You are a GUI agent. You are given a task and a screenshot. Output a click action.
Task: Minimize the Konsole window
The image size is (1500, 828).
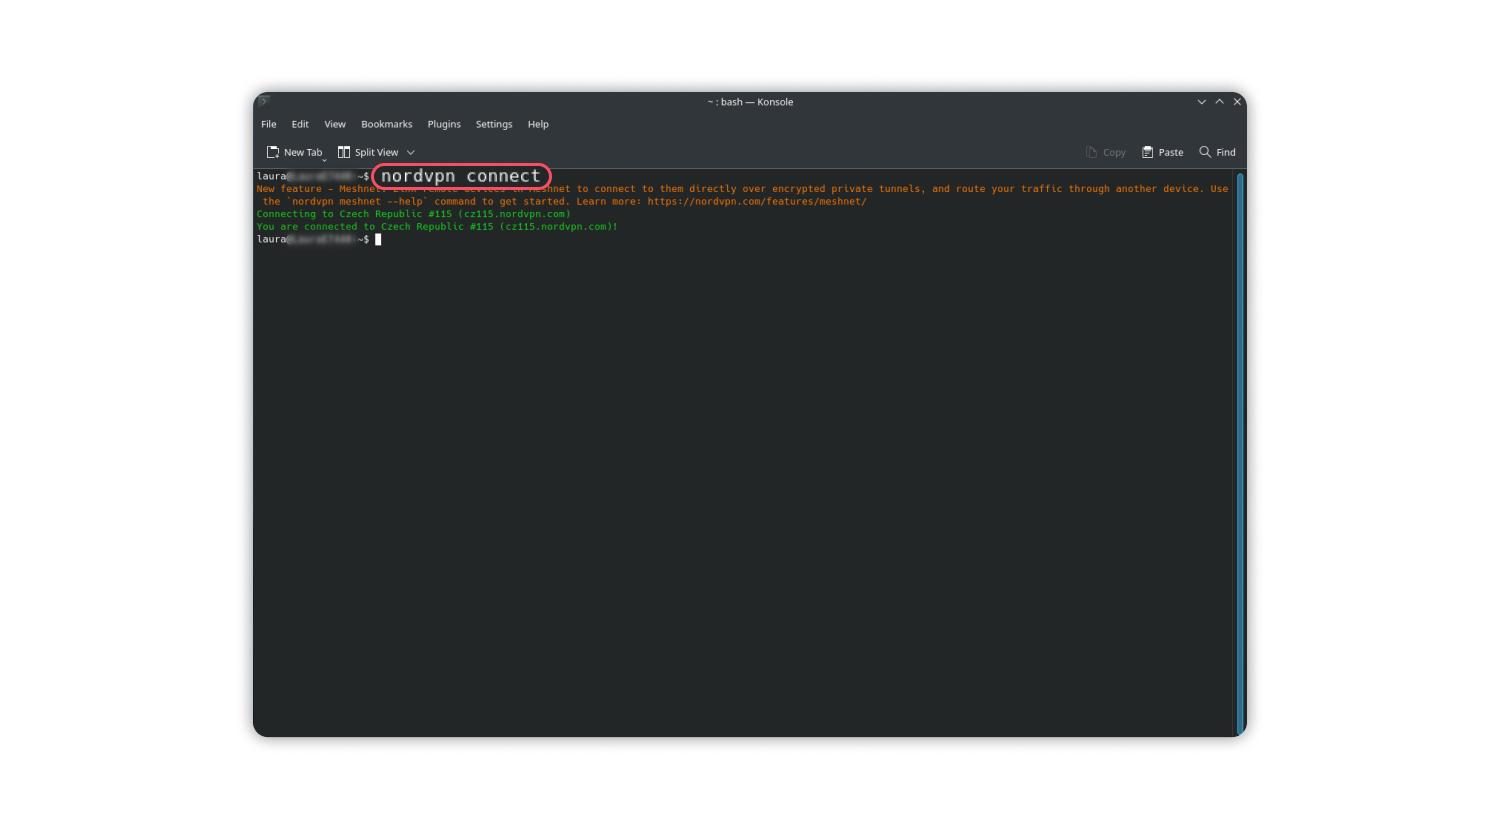(x=1201, y=101)
